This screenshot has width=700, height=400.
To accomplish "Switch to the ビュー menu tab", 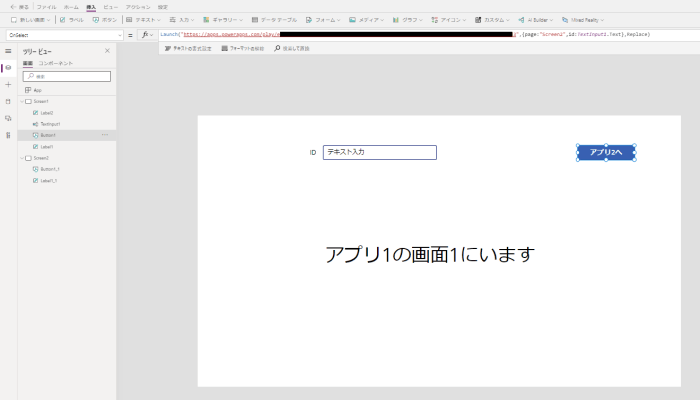I will pos(110,6).
